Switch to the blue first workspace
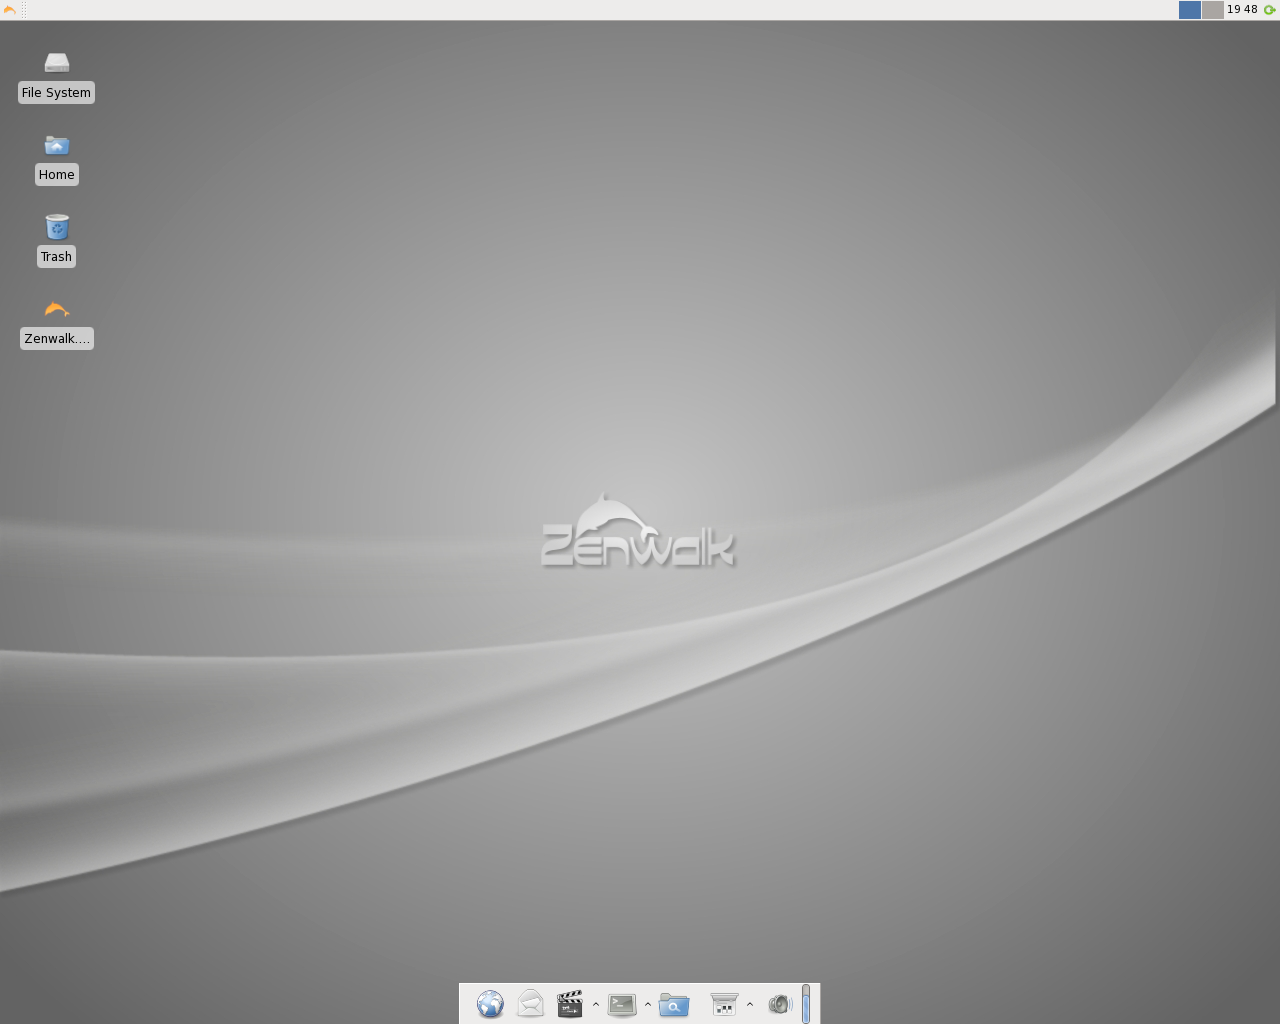1280x1024 pixels. tap(1190, 10)
